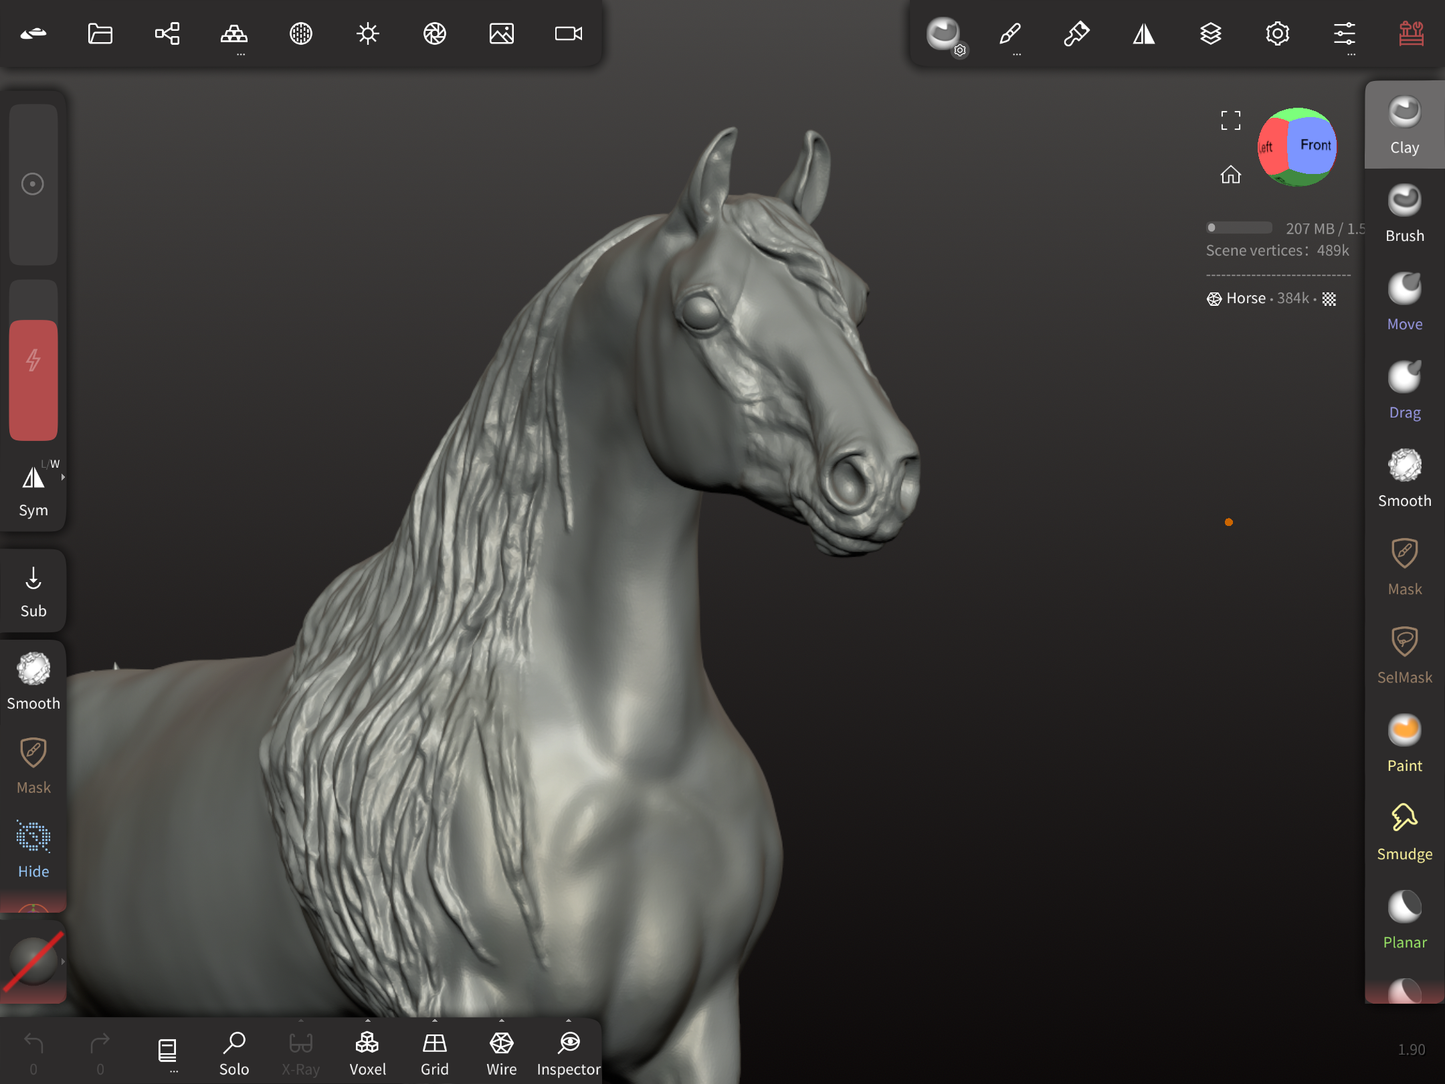Reset camera with the home button

1230,175
